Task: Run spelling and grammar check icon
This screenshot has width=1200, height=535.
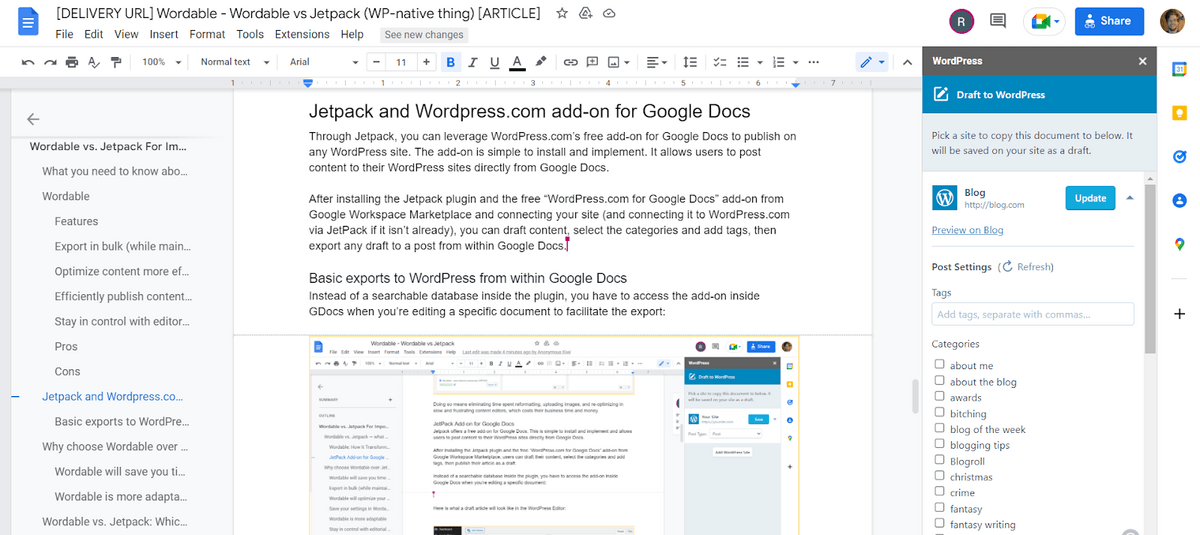Action: (94, 62)
